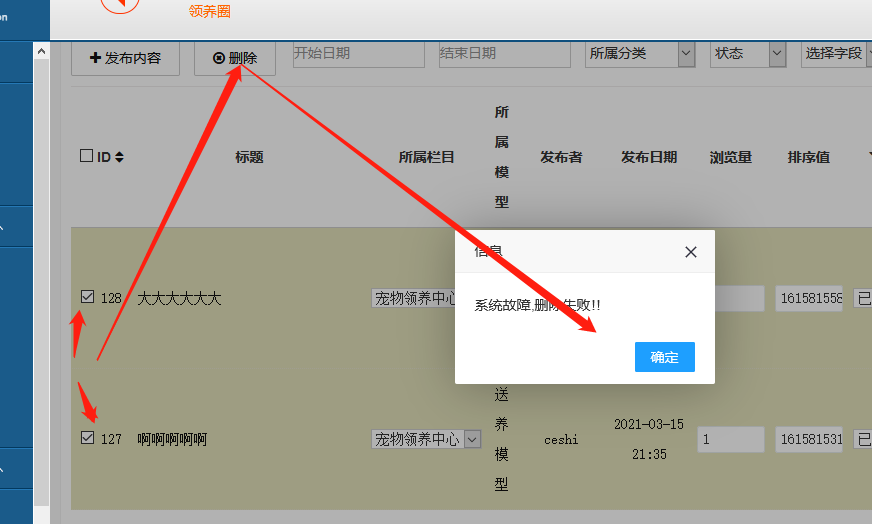
Task: Click the 开始日期 start date field
Action: coord(358,54)
